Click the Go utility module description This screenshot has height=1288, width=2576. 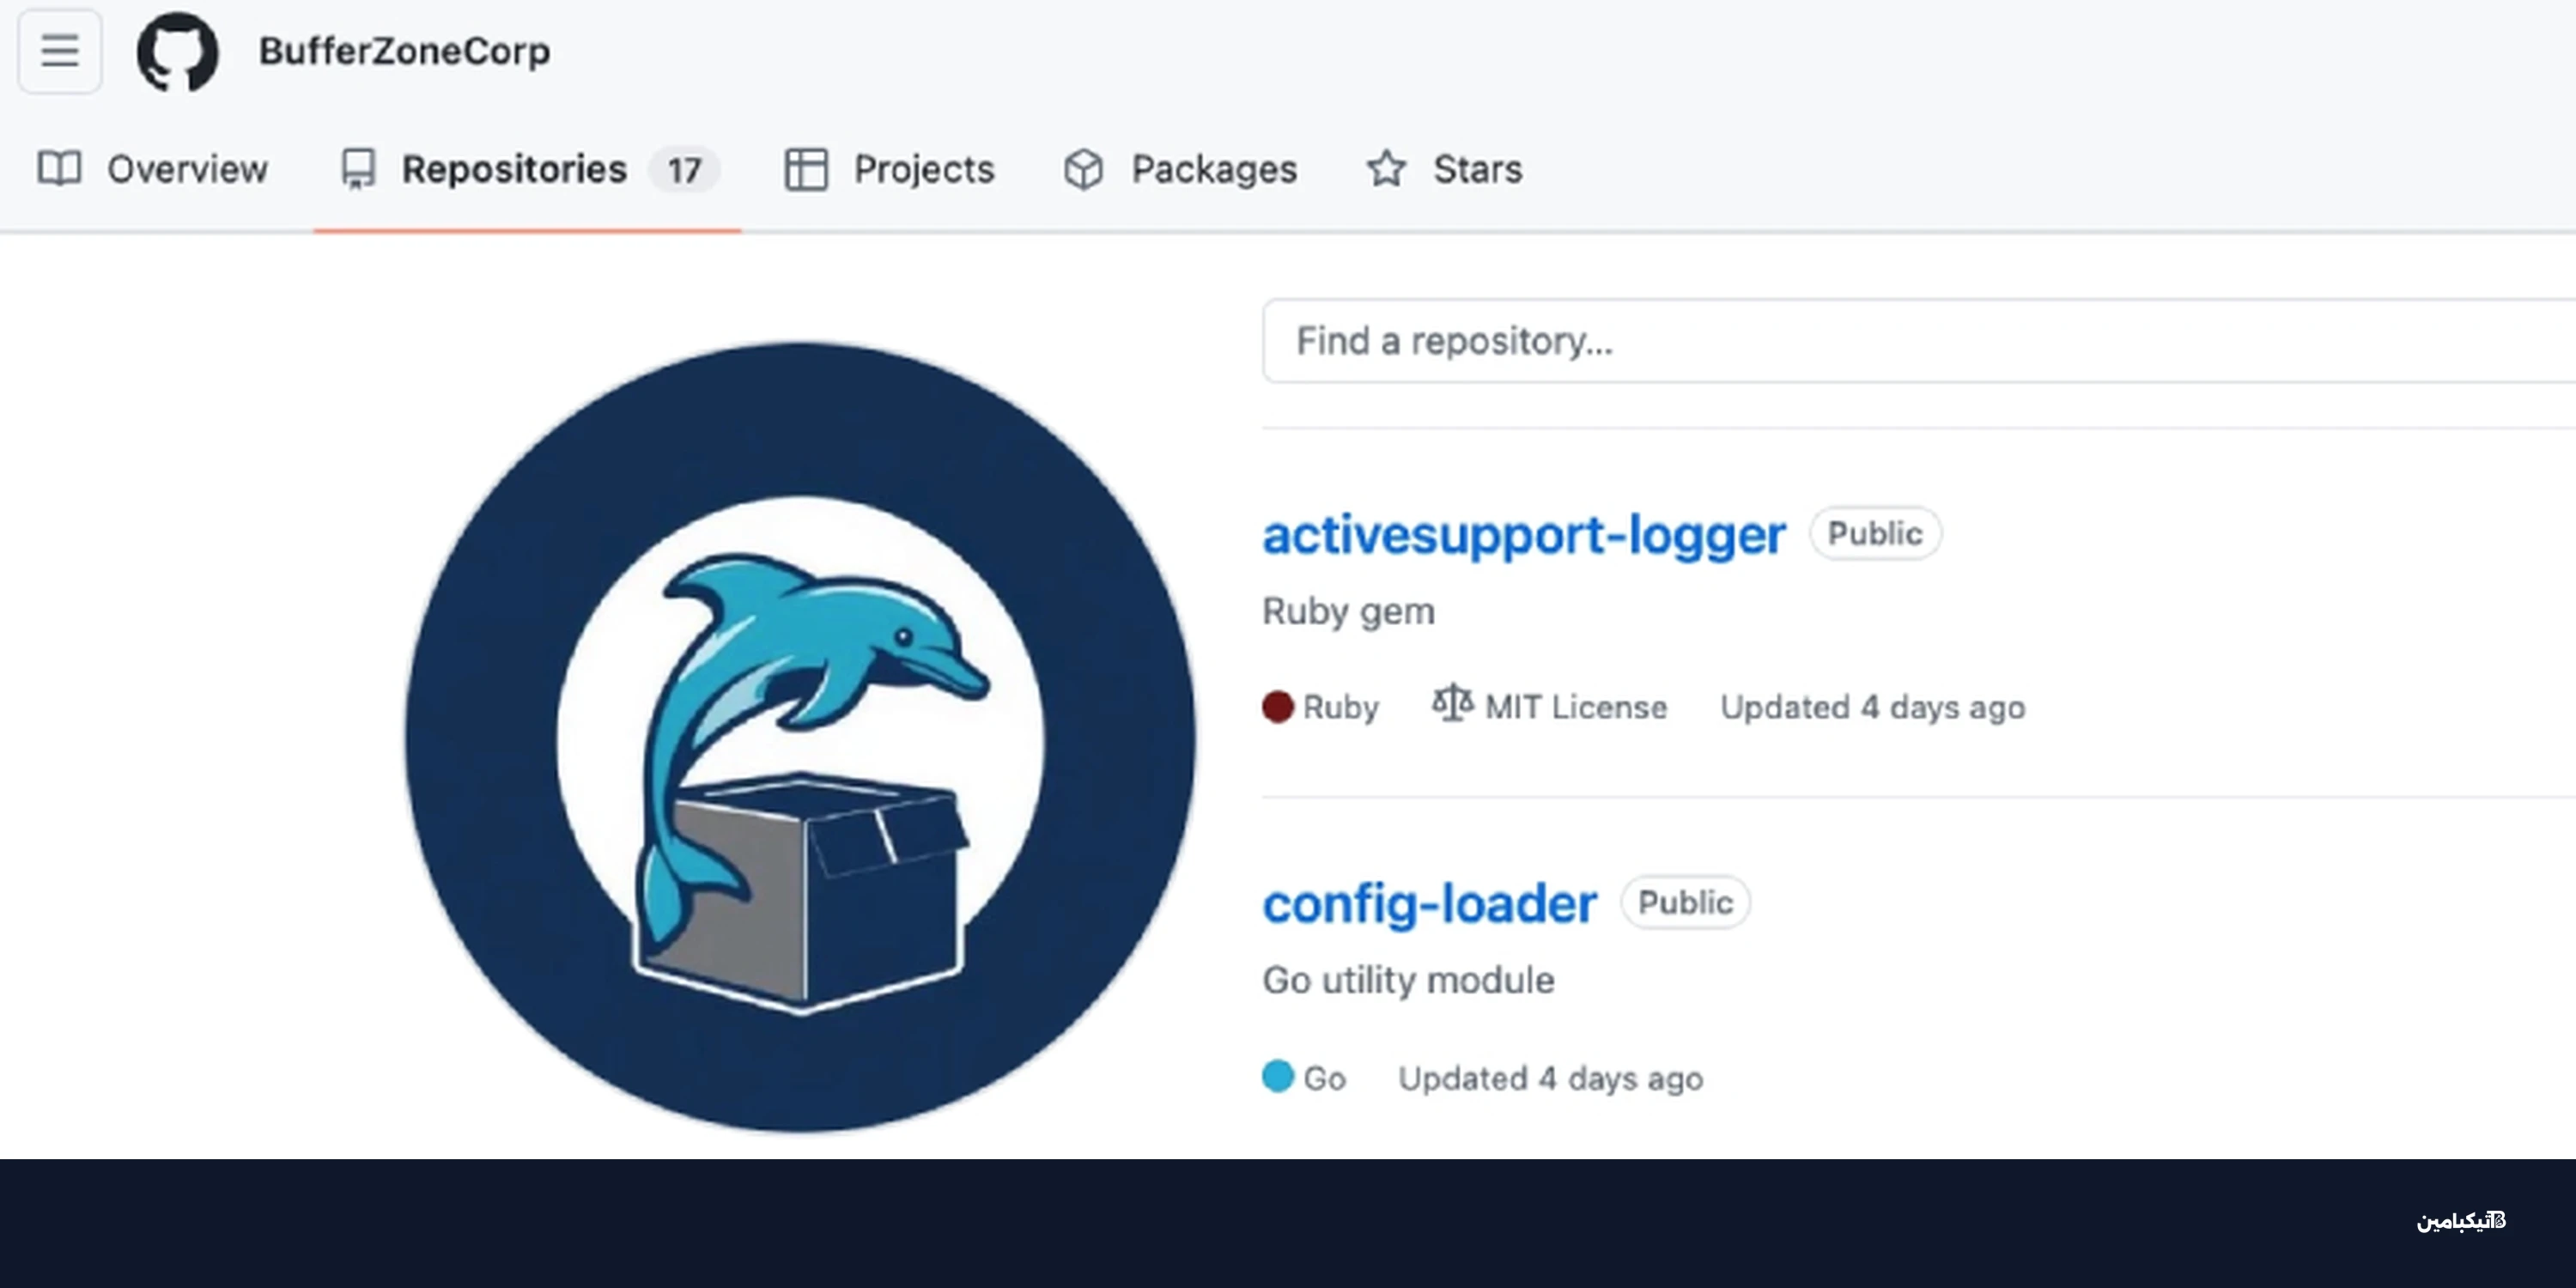(x=1408, y=980)
